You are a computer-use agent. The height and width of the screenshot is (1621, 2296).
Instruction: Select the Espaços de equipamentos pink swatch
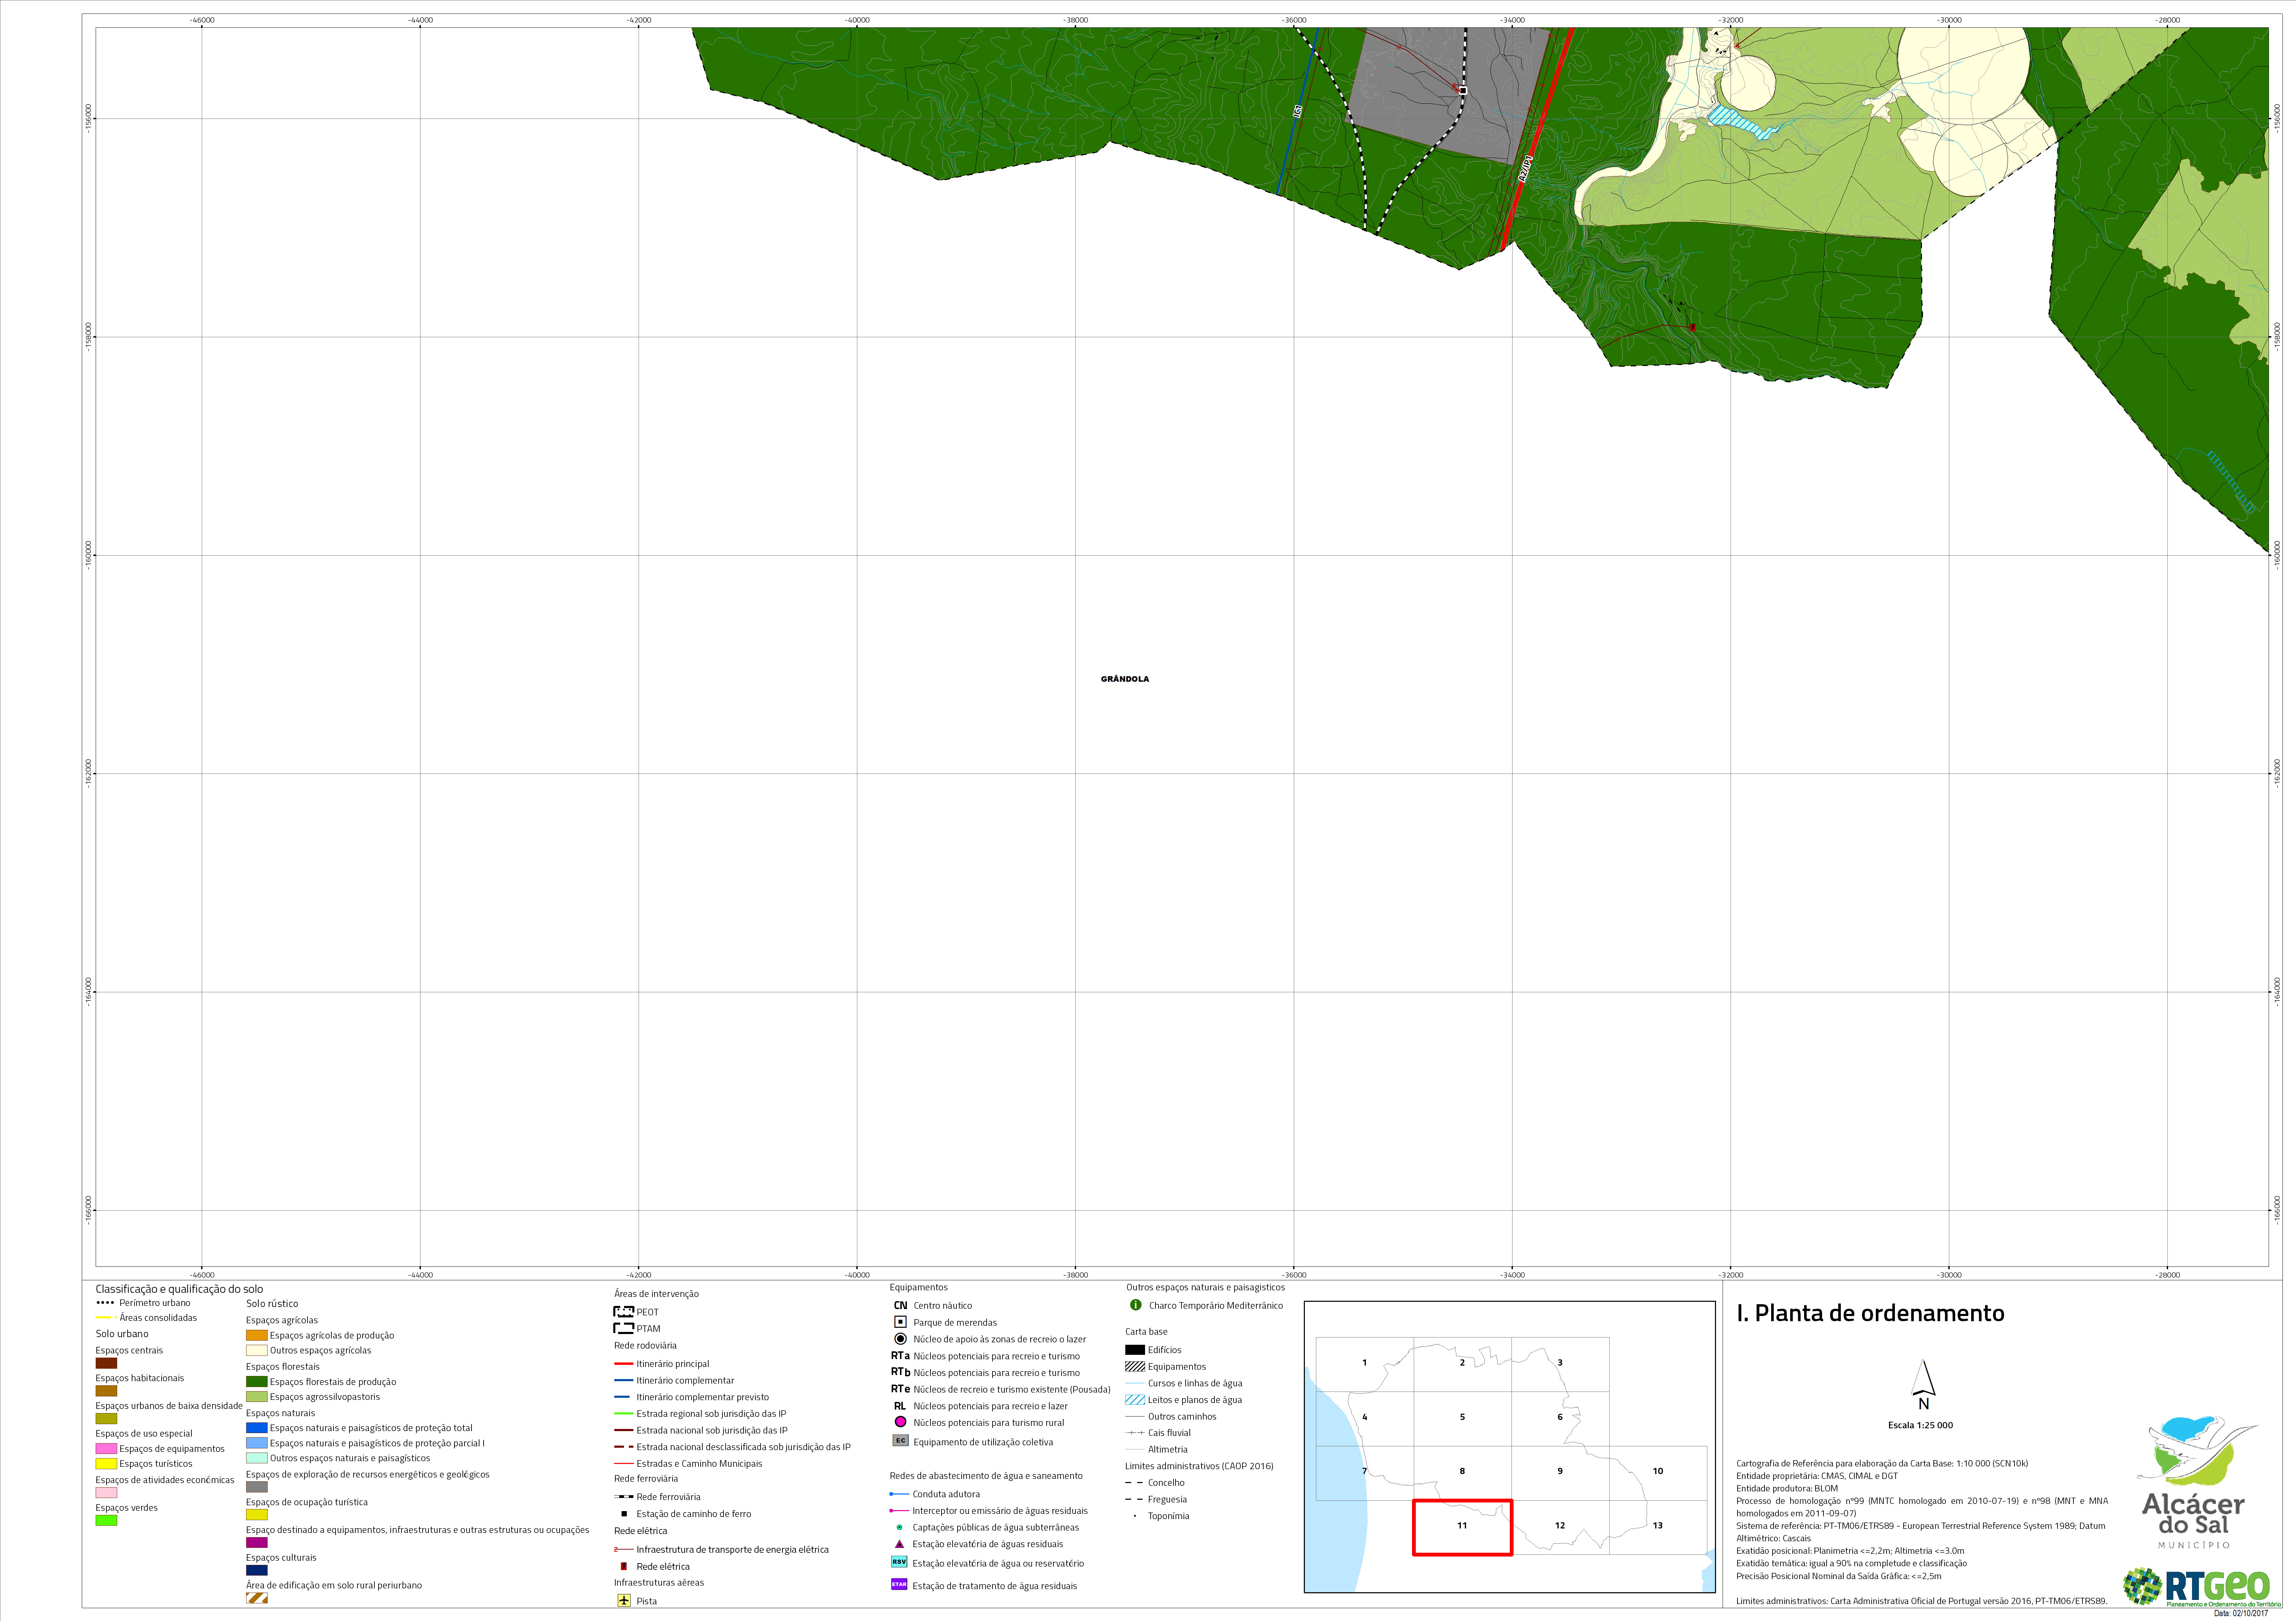106,1449
